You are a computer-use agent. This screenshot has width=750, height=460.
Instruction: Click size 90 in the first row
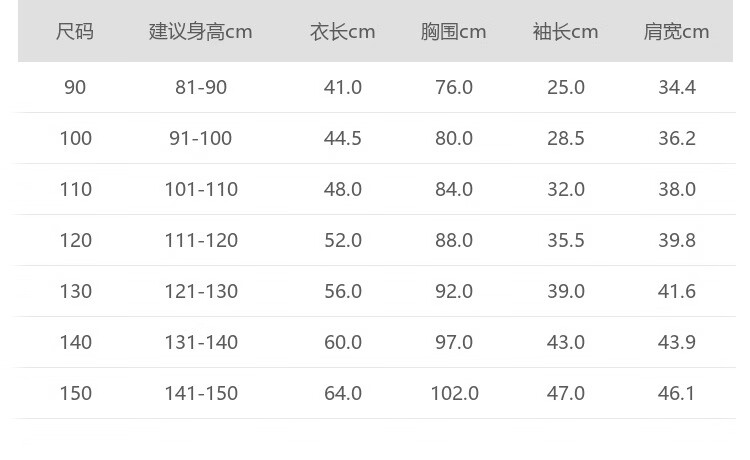click(75, 88)
